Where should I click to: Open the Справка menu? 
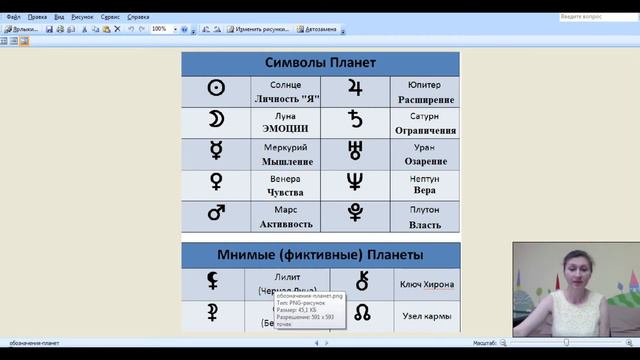click(138, 17)
